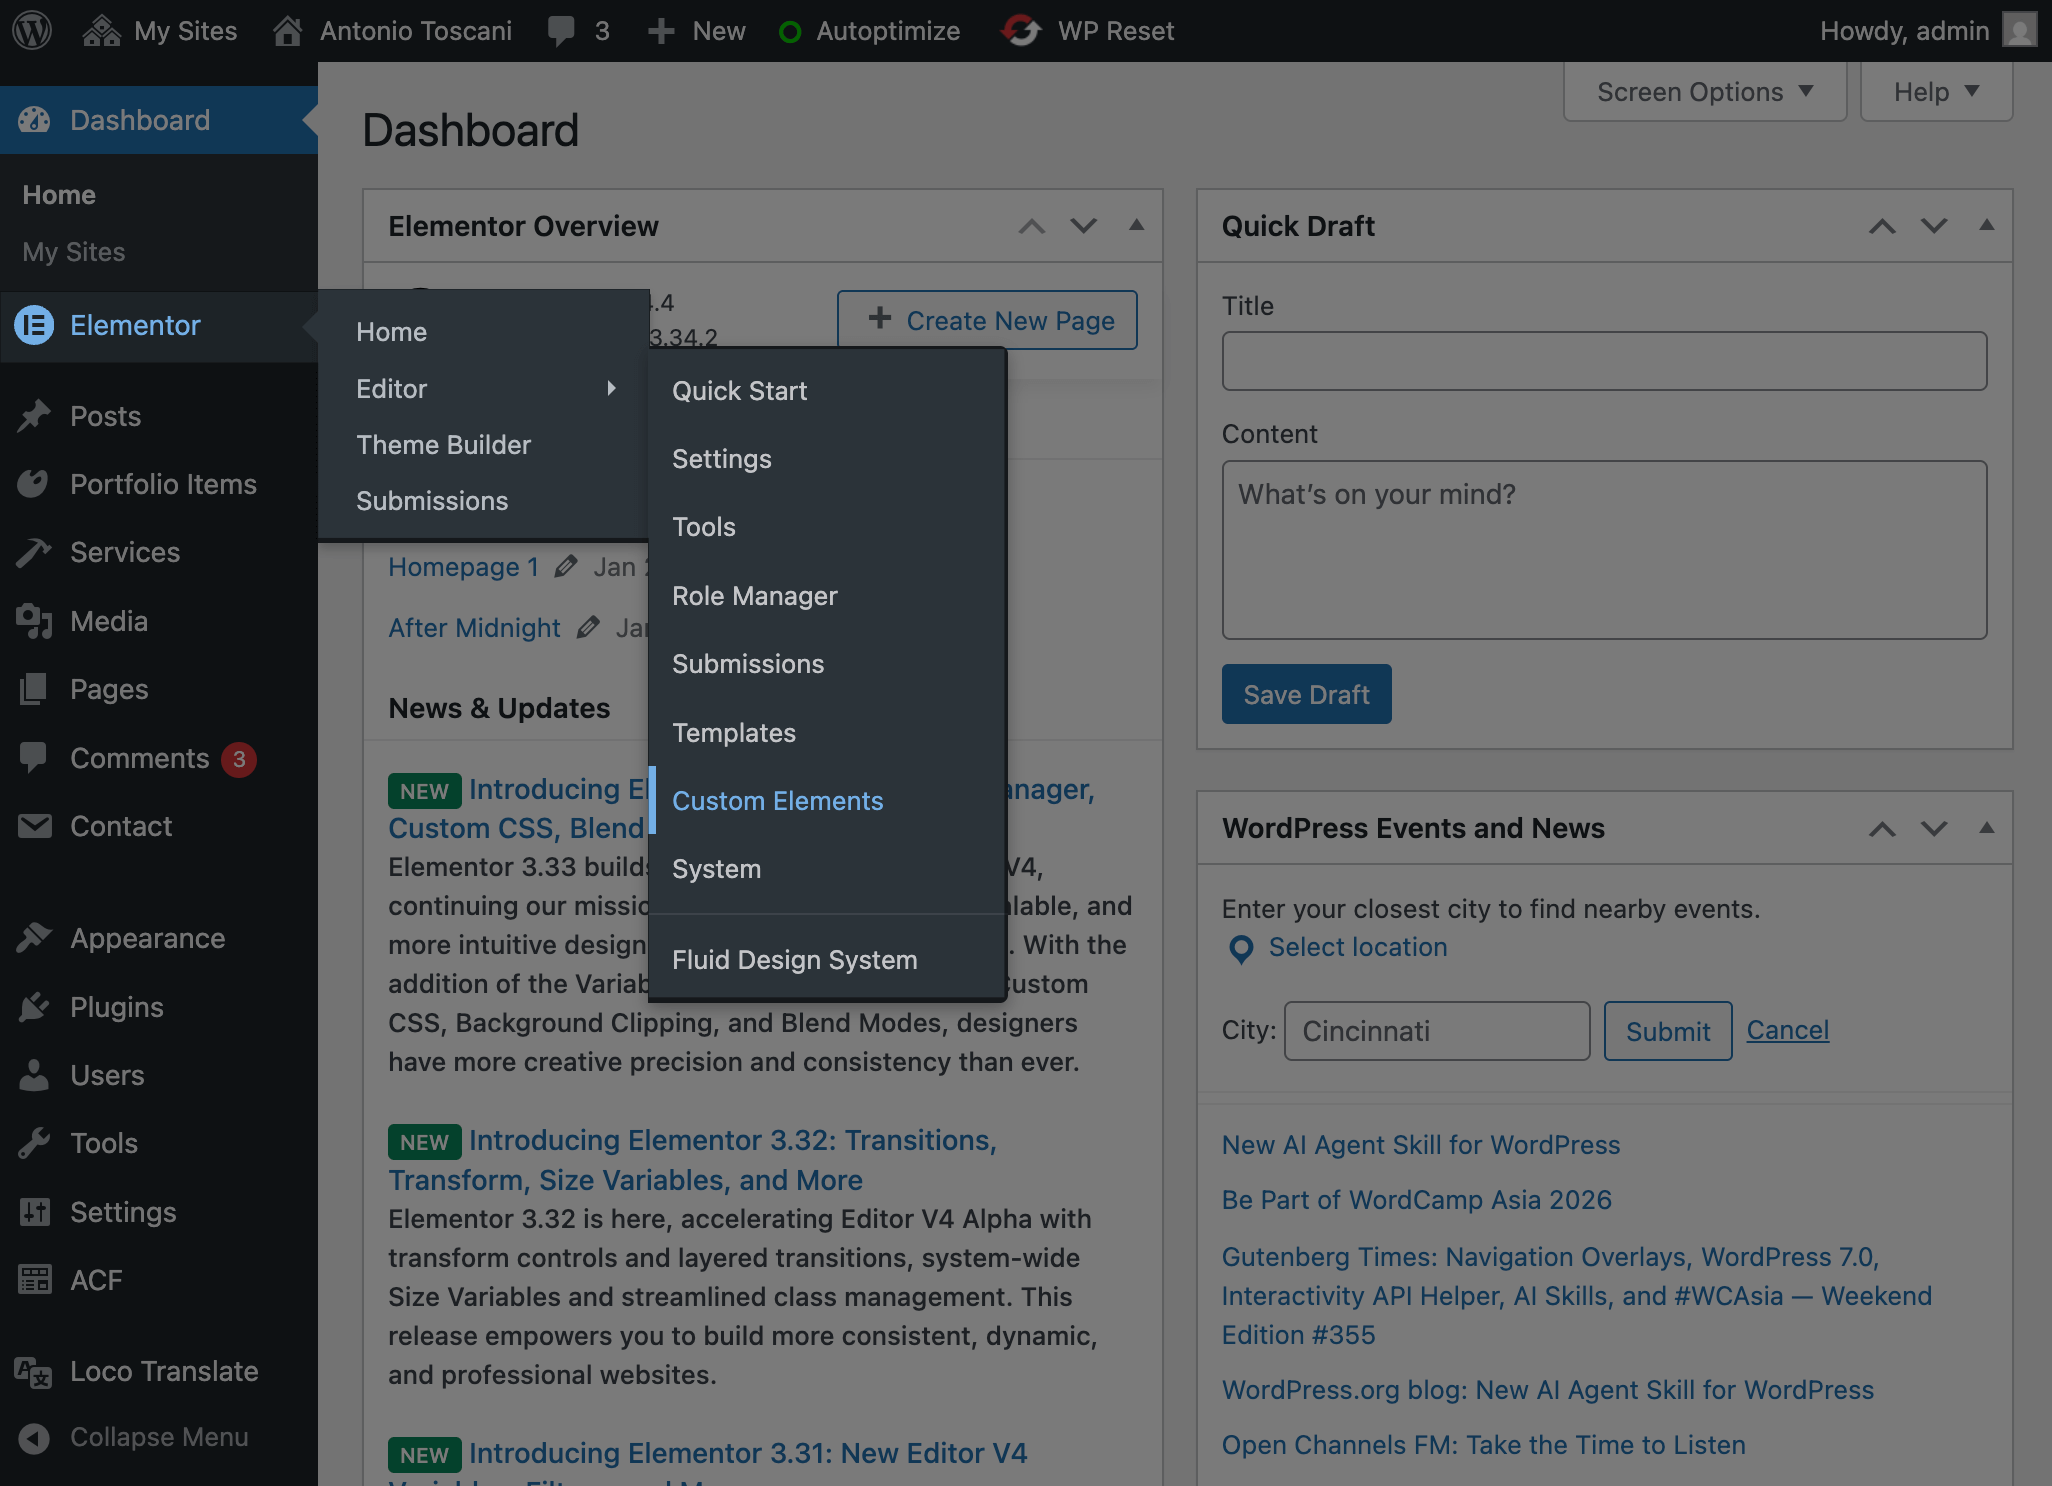2052x1486 pixels.
Task: Click the Portfolio Items sidebar icon
Action: [x=34, y=484]
